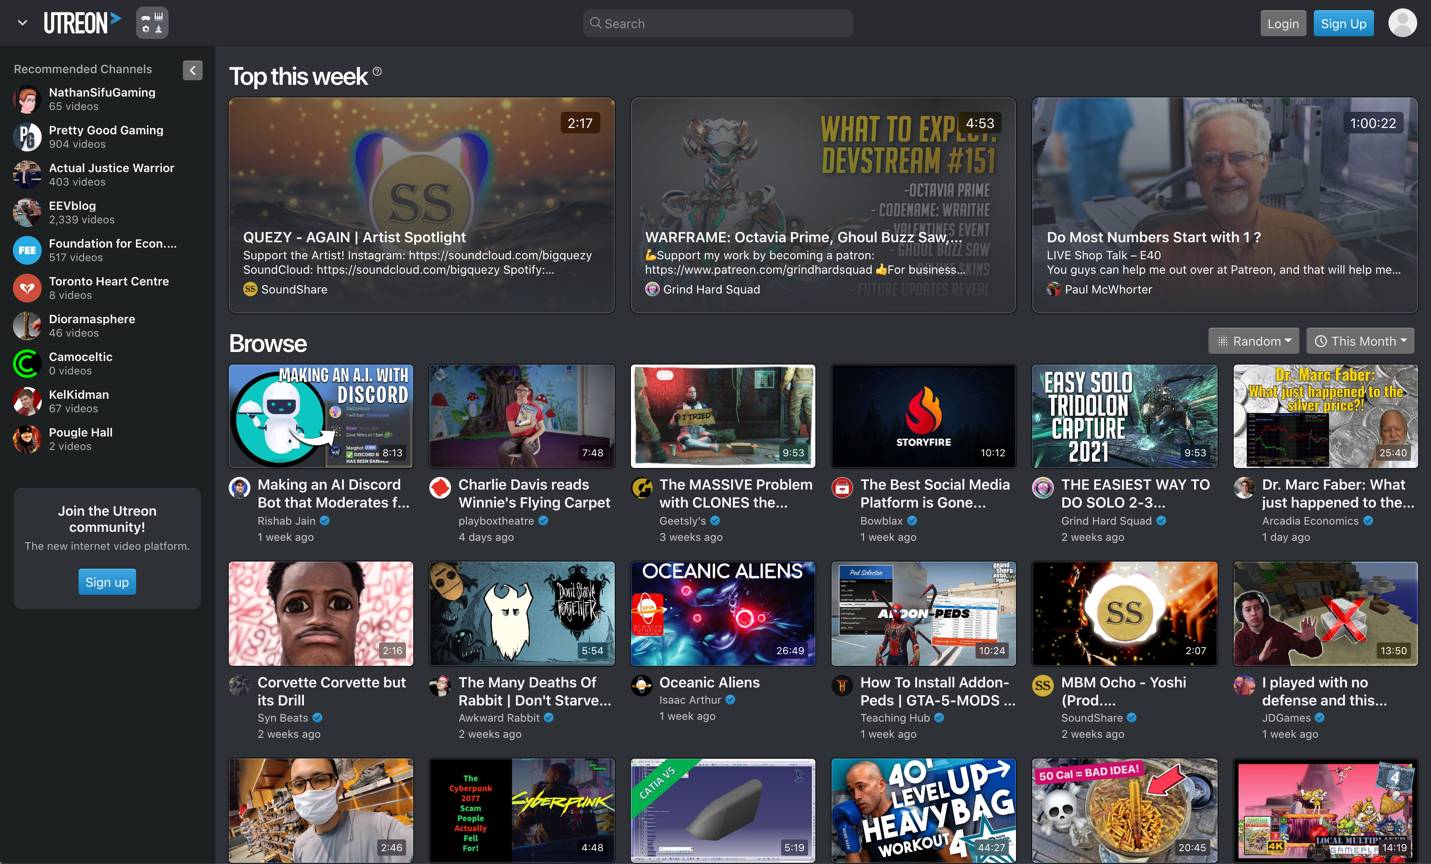Open QUEZY - AGAIN Artist Spotlight video
This screenshot has height=864, width=1431.
point(422,205)
